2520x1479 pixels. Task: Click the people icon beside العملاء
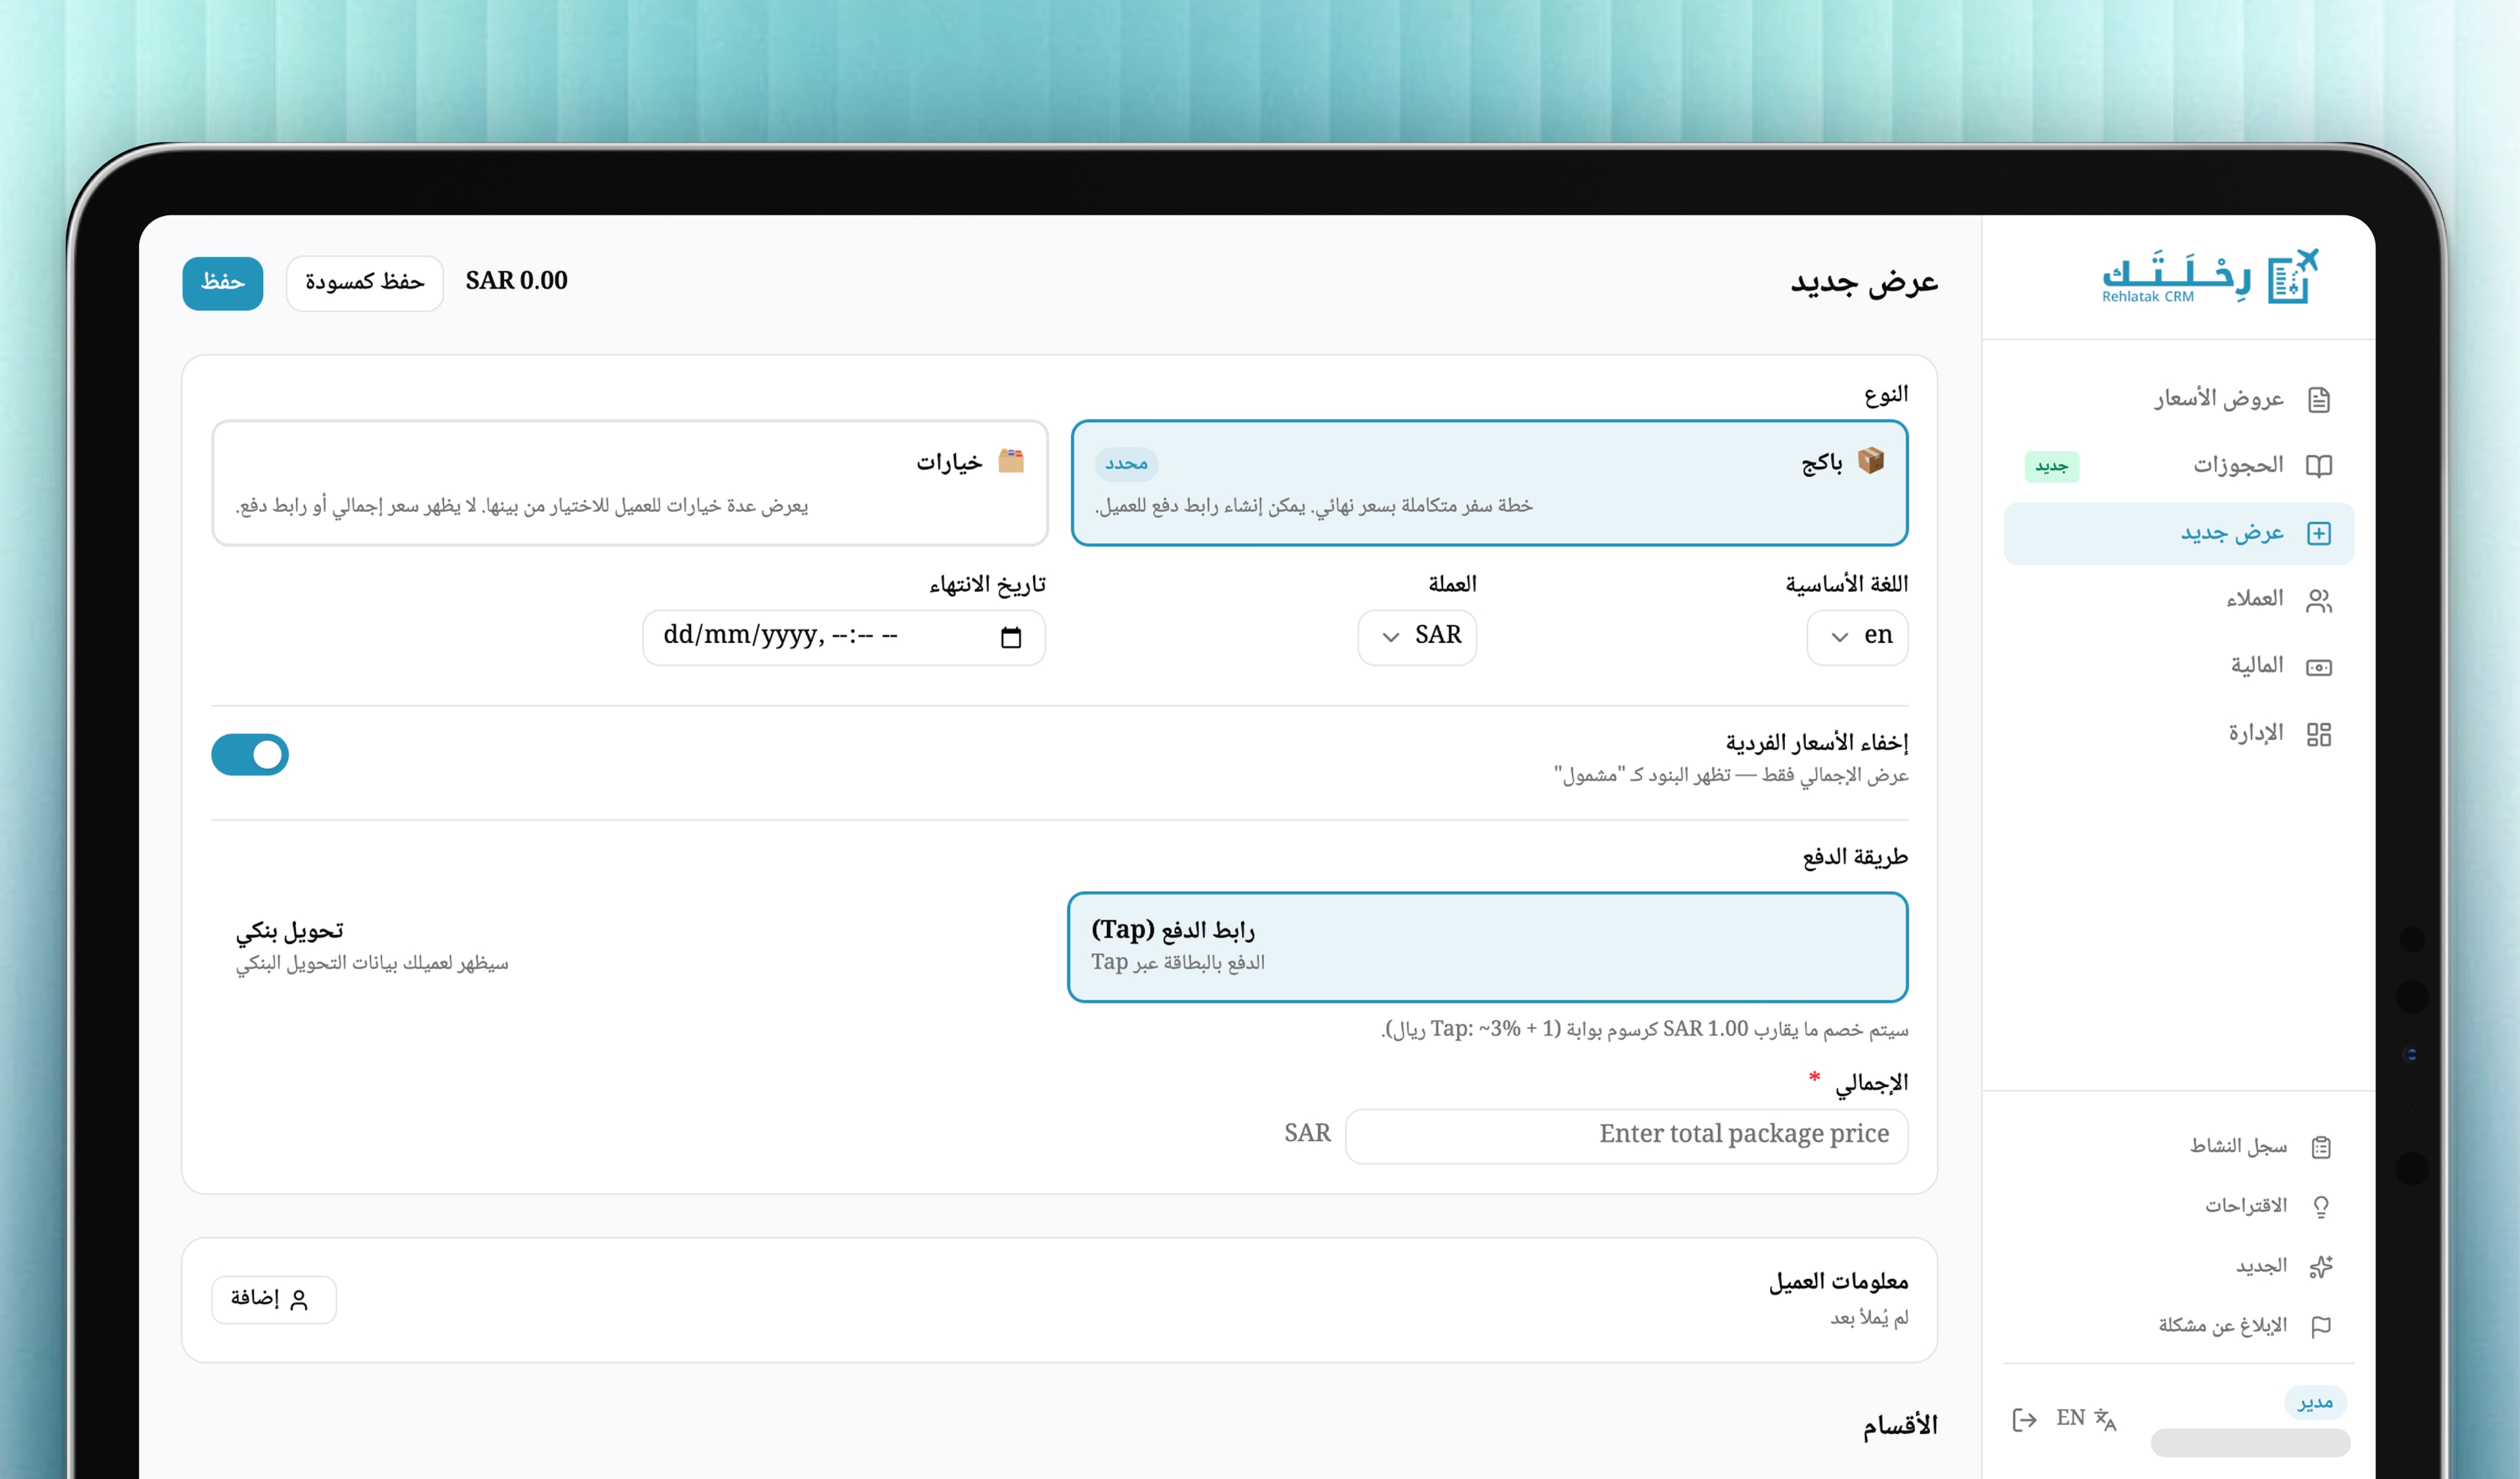2318,600
